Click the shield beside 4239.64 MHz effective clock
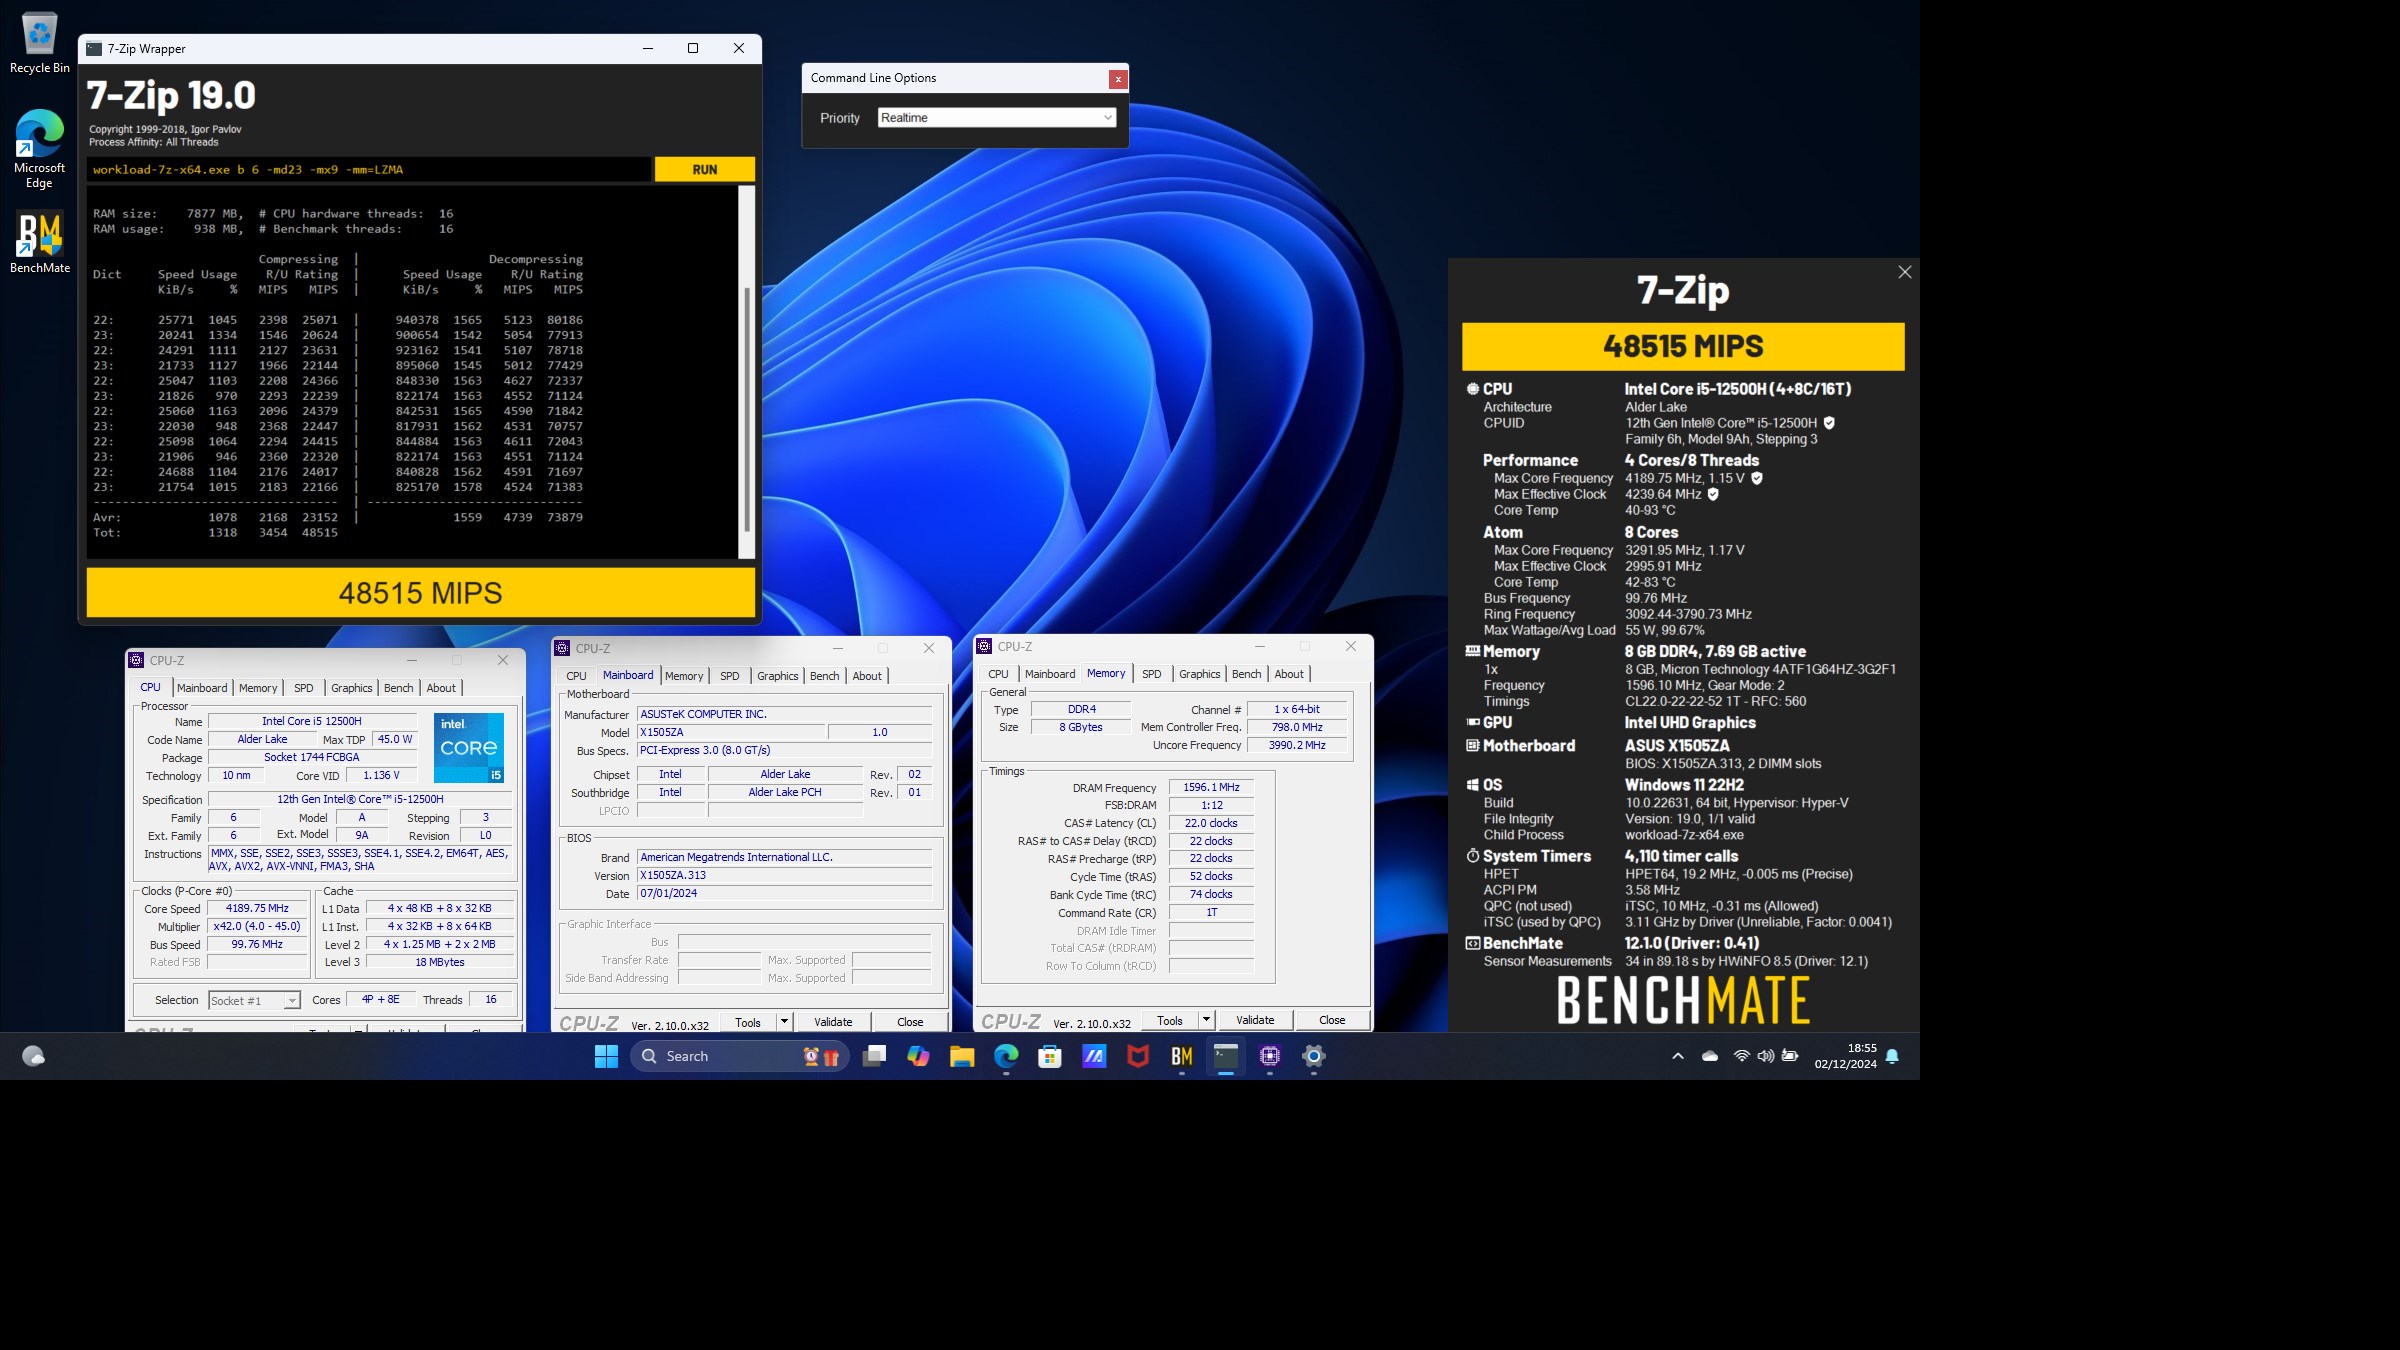Screen dimensions: 2400x1350 1713,494
